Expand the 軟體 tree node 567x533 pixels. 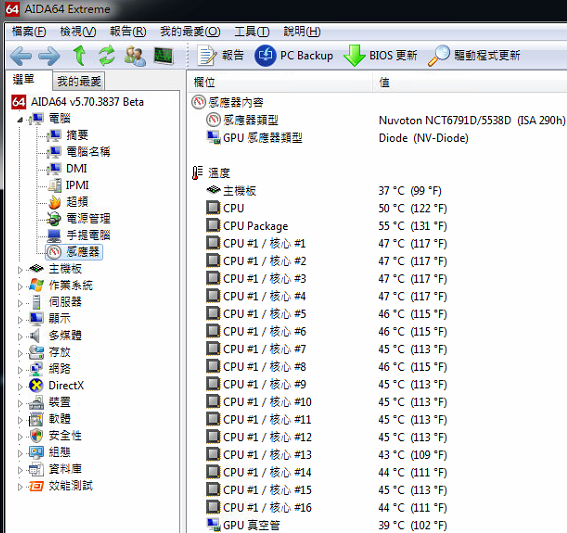click(20, 420)
